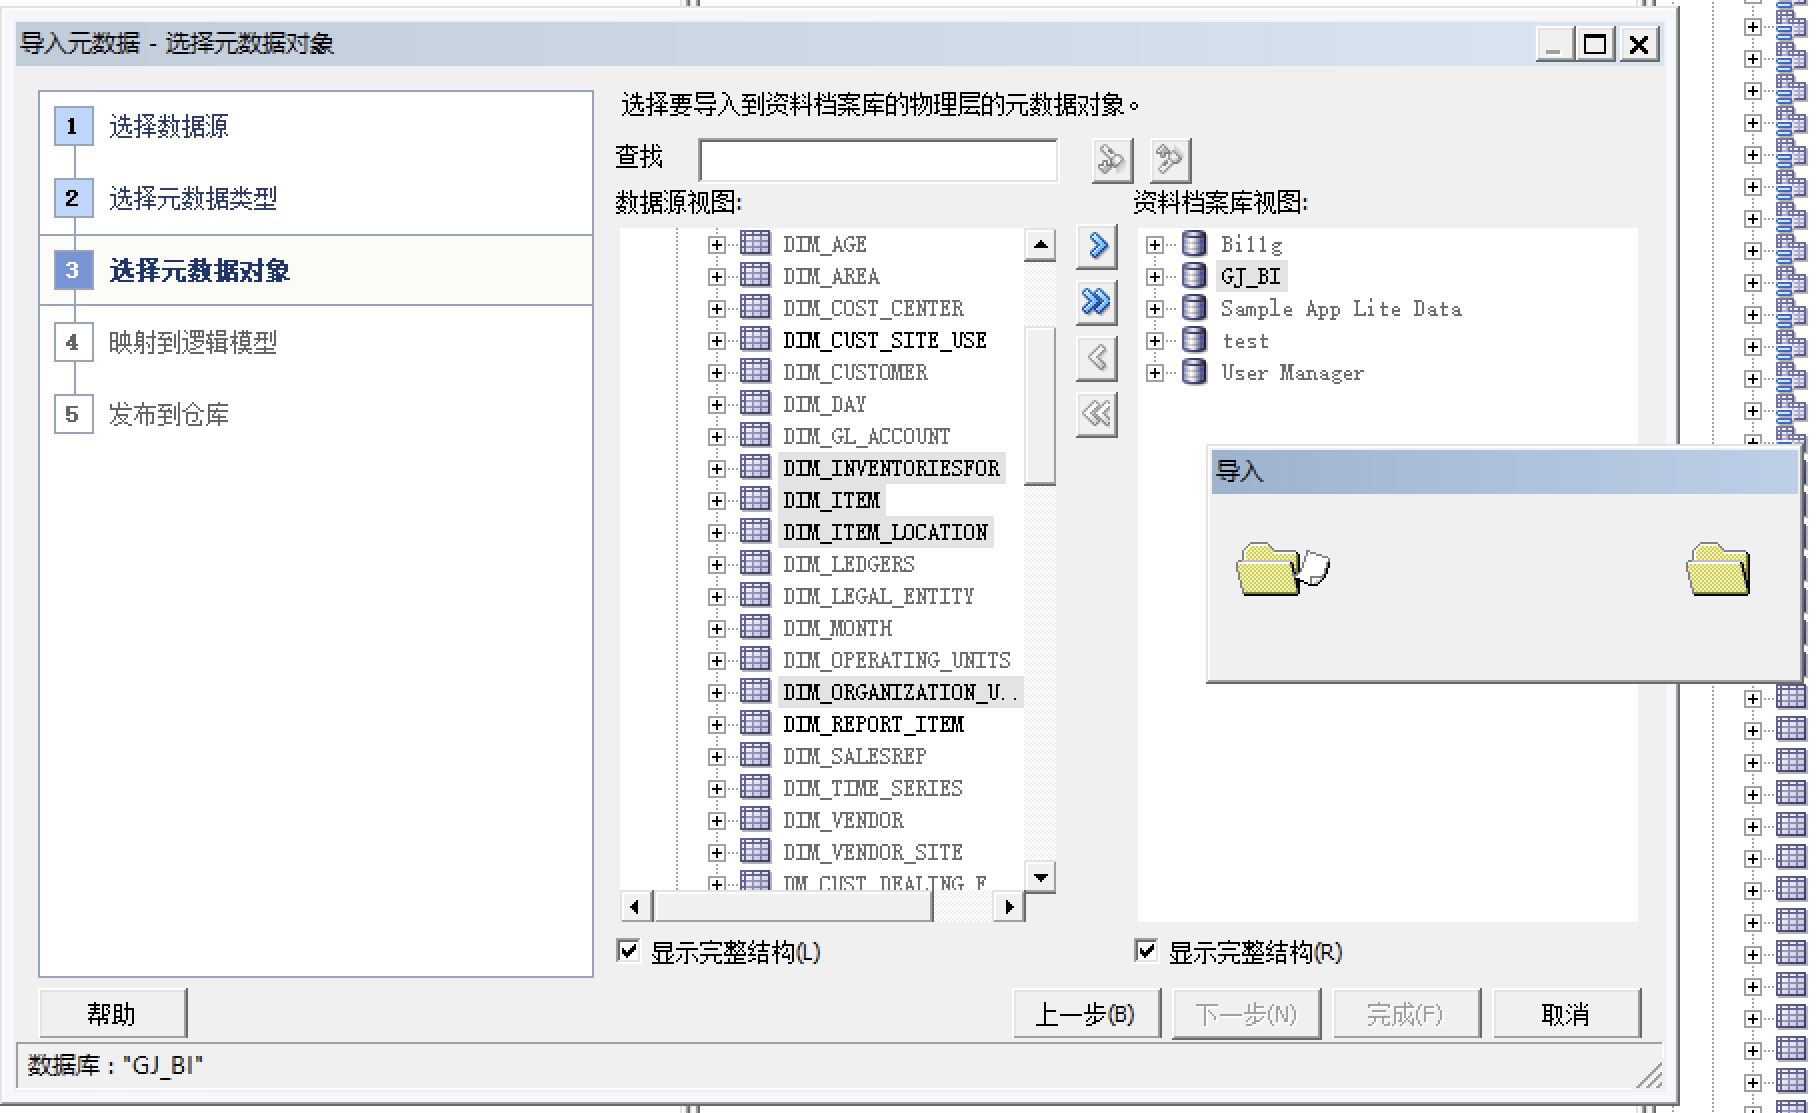Click the data source vertical scrollbar down arrow
The image size is (1819, 1113).
pyautogui.click(x=1040, y=877)
